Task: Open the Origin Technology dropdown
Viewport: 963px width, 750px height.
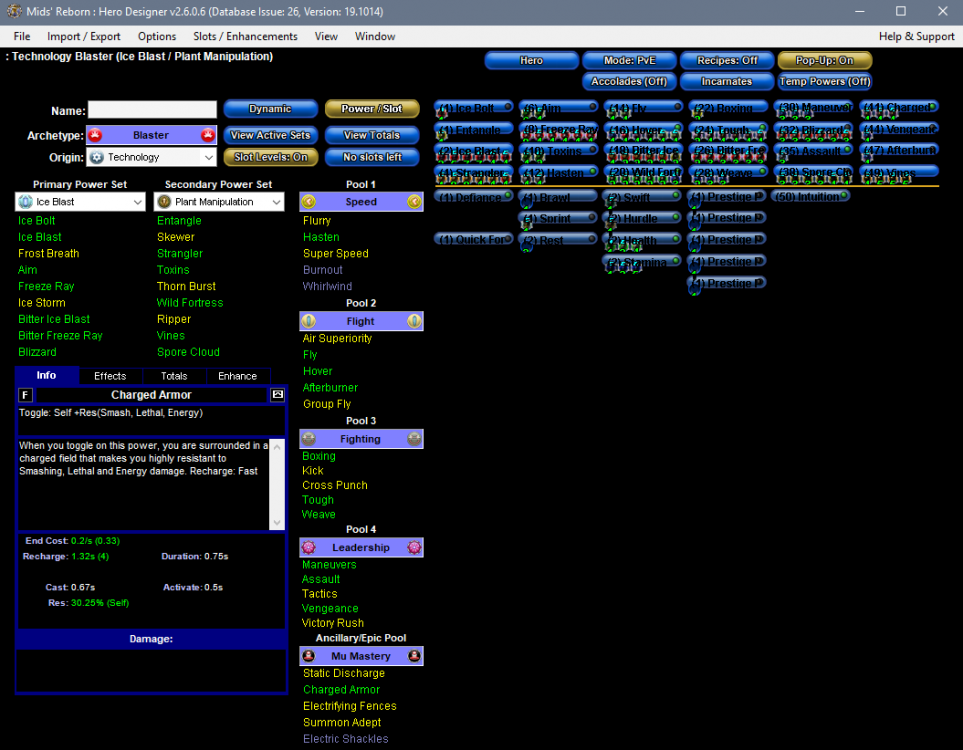Action: click(150, 157)
